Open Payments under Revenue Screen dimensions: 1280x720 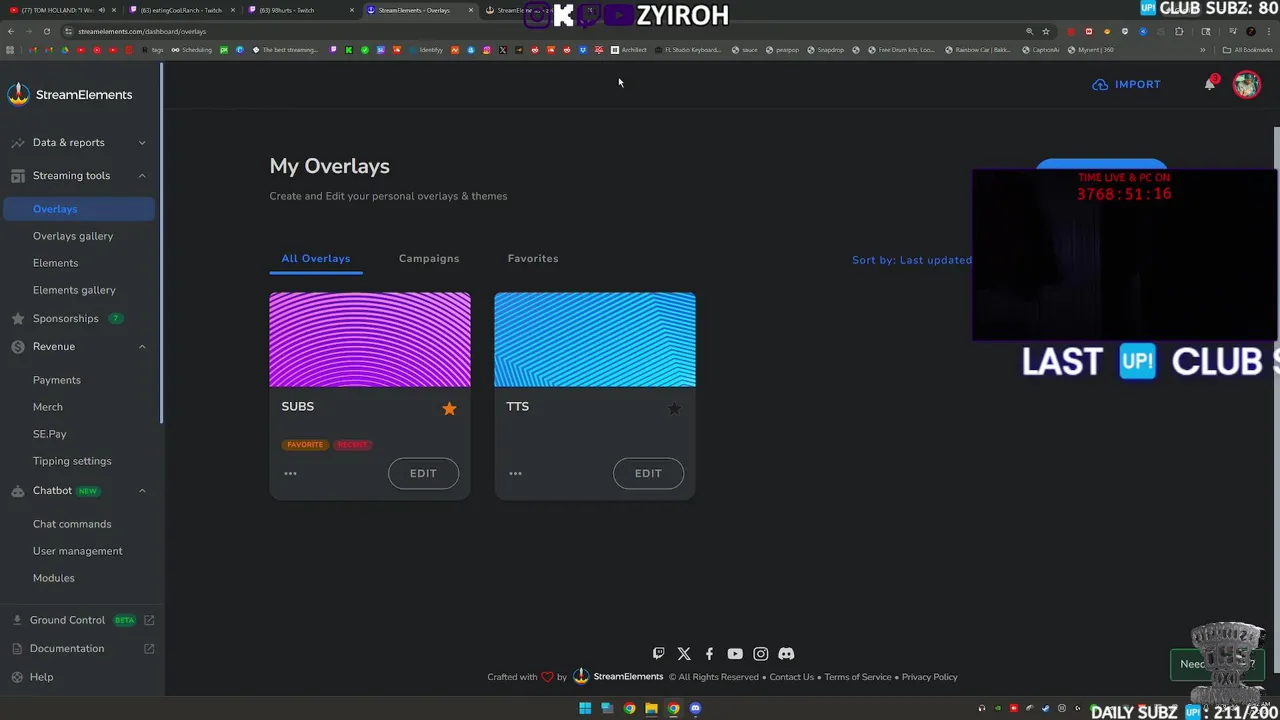pos(57,380)
